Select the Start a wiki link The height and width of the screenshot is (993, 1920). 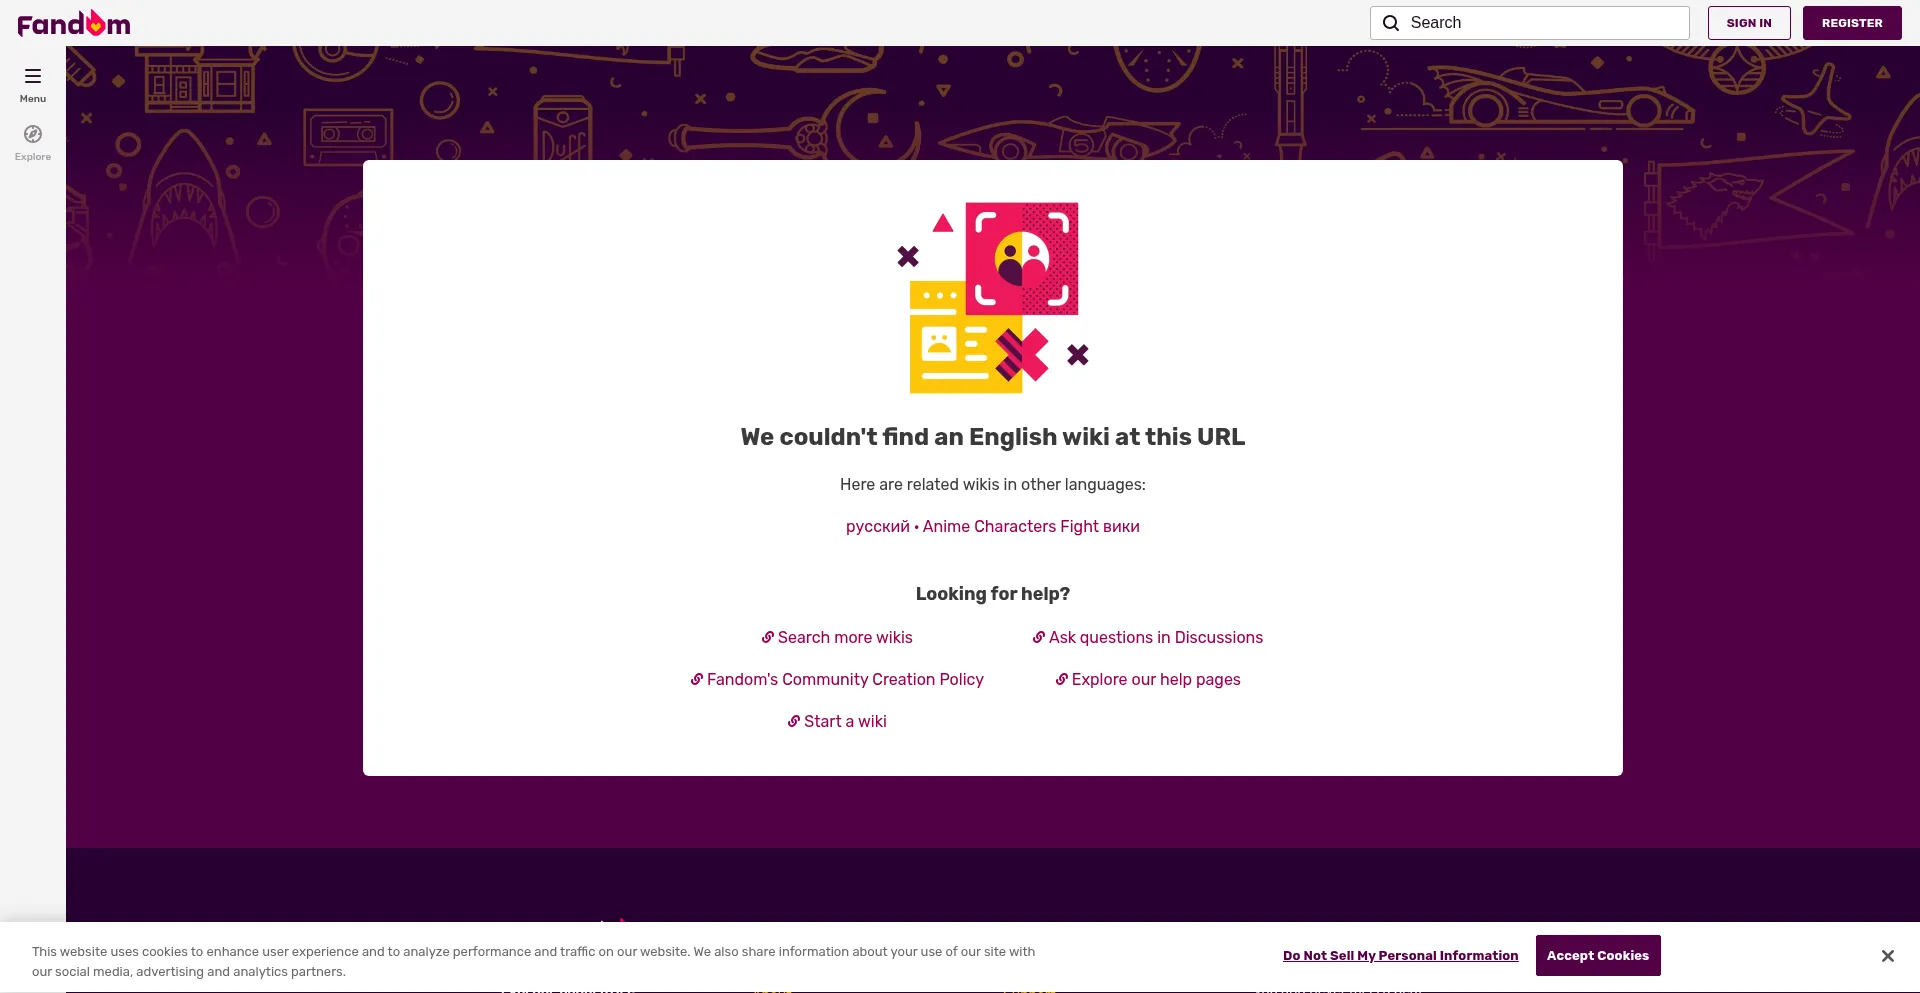837,721
